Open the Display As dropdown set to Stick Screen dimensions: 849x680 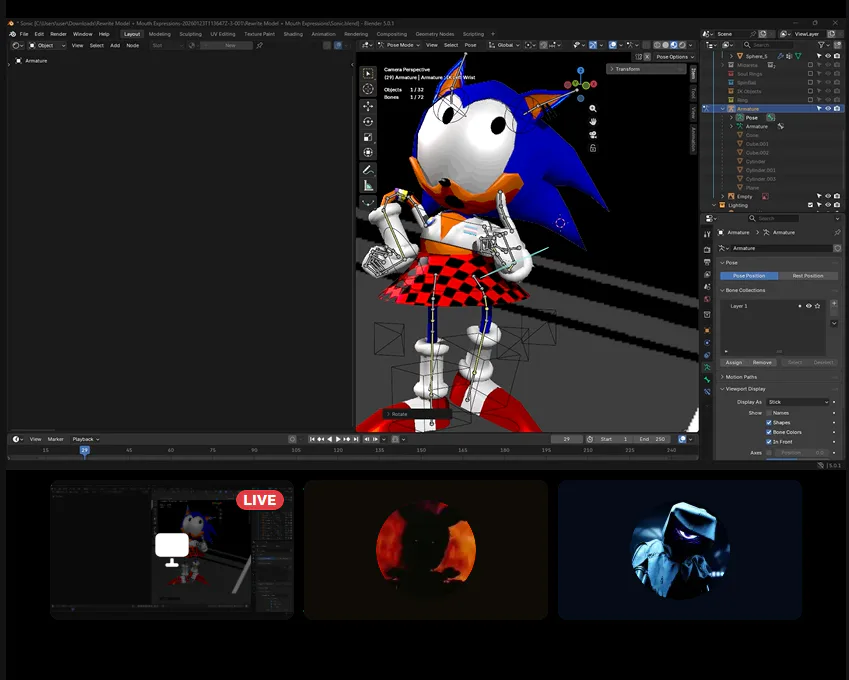pyautogui.click(x=798, y=402)
